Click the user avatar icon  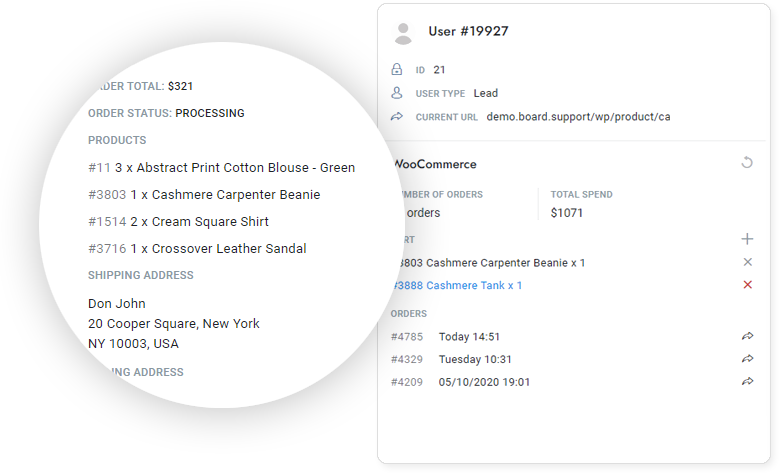click(x=403, y=34)
